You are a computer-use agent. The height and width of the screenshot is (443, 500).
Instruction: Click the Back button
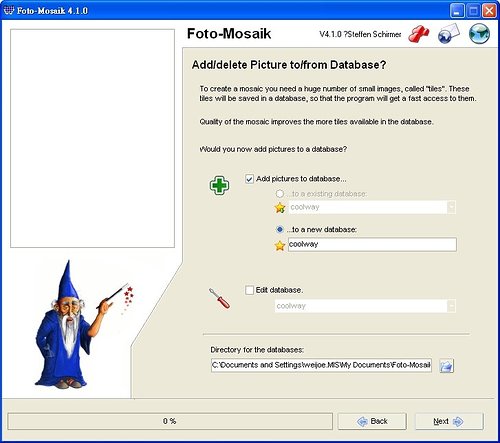pos(372,421)
